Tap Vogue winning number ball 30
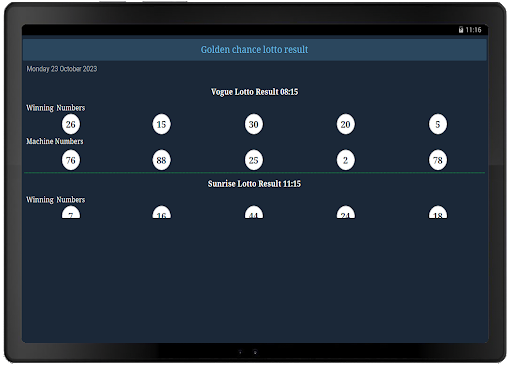The height and width of the screenshot is (369, 512). click(254, 124)
